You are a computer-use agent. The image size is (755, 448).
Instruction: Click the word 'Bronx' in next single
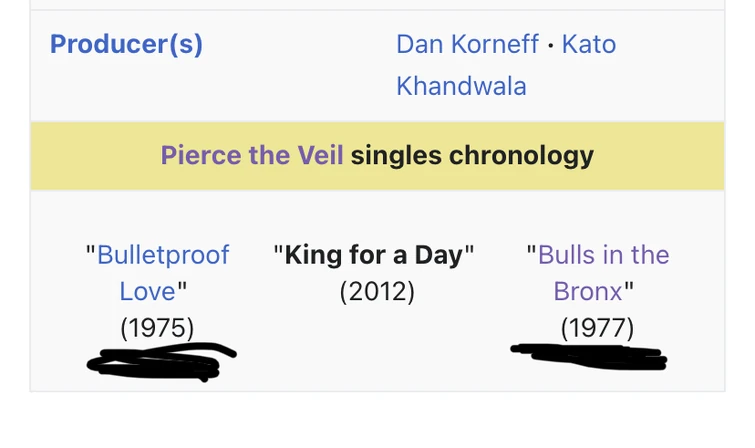pos(588,291)
